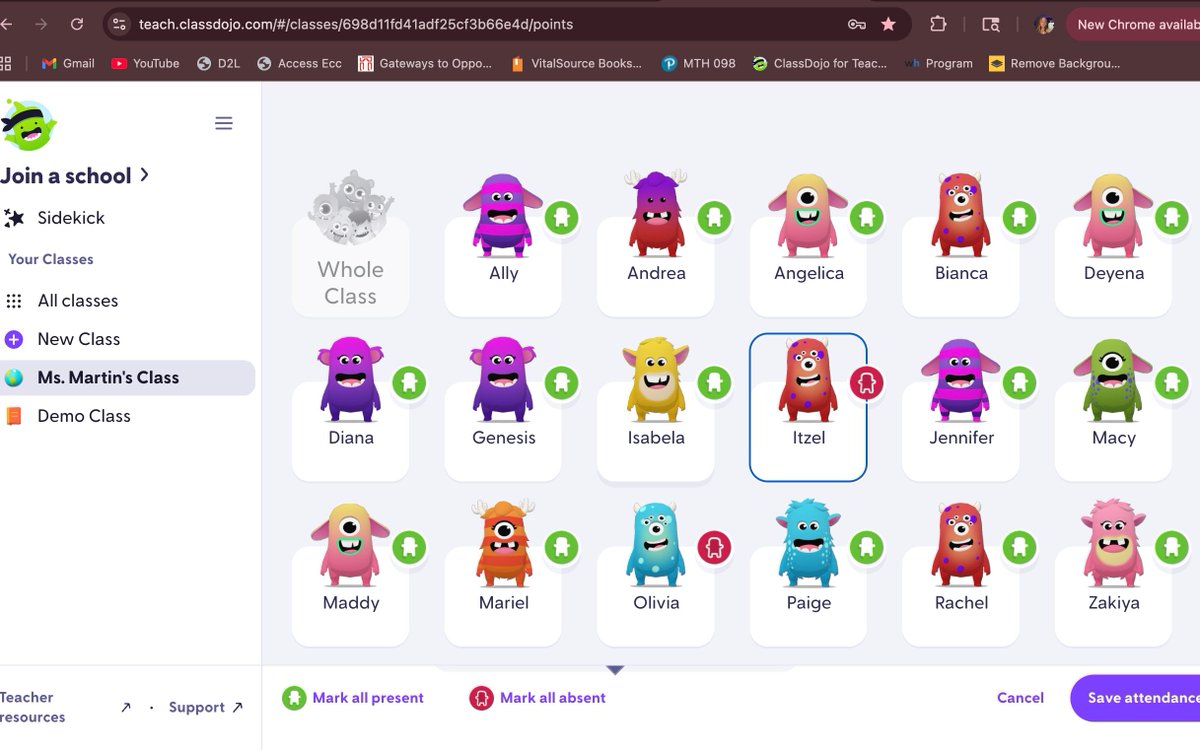This screenshot has height=750, width=1200.
Task: Select Mariel's orange monster avatar
Action: [503, 544]
